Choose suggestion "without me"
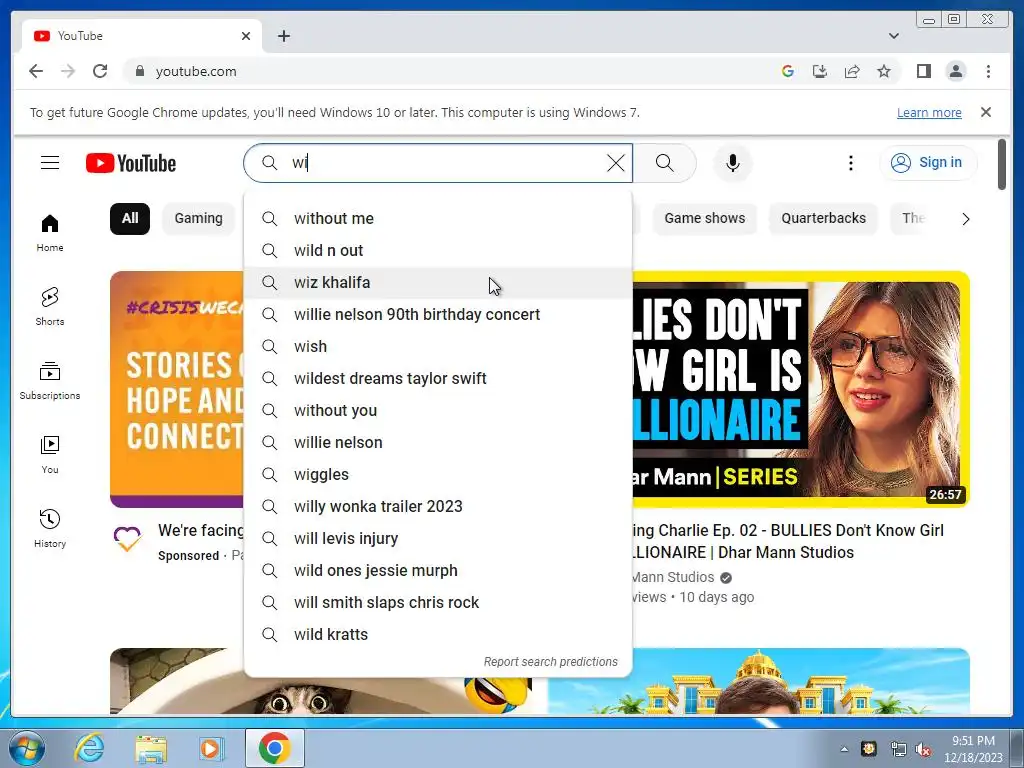Screen dimensions: 1024x768 tap(438, 218)
